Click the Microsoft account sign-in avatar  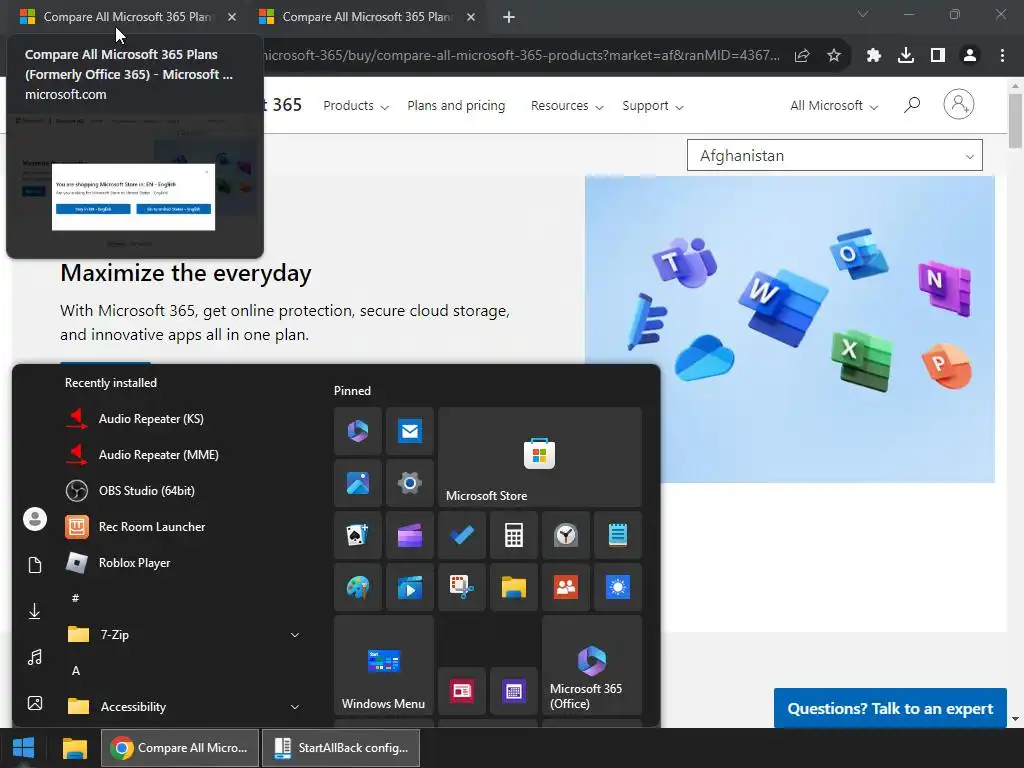[x=958, y=104]
